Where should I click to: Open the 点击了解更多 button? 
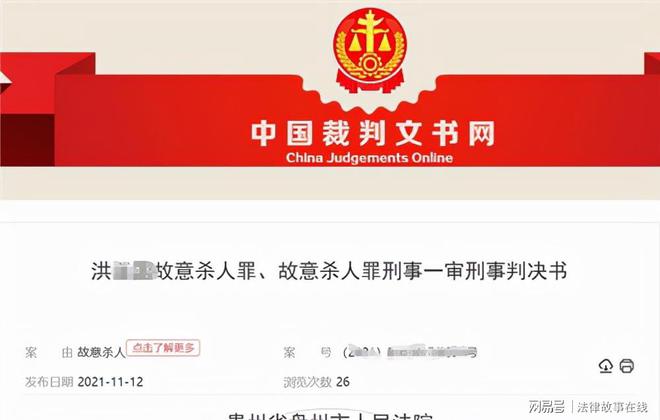pos(163,348)
